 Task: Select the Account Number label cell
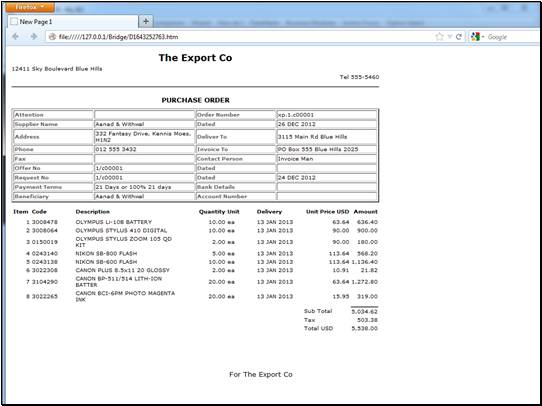pos(236,196)
